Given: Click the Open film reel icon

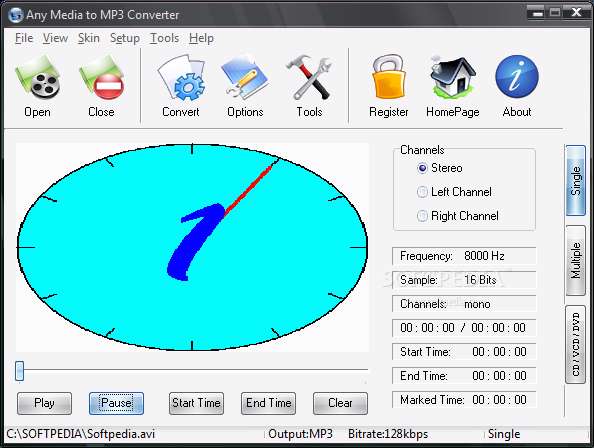Looking at the screenshot, I should point(37,77).
